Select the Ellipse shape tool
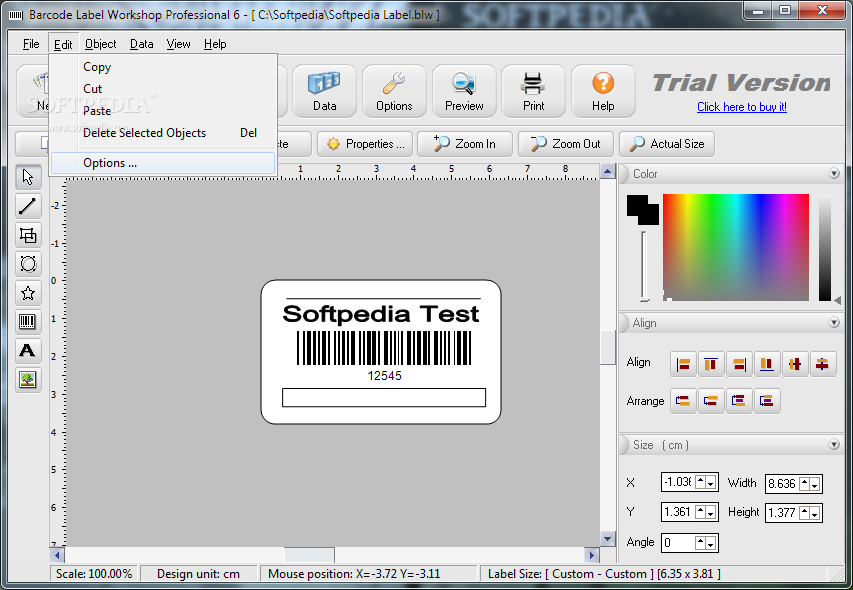 click(x=28, y=264)
